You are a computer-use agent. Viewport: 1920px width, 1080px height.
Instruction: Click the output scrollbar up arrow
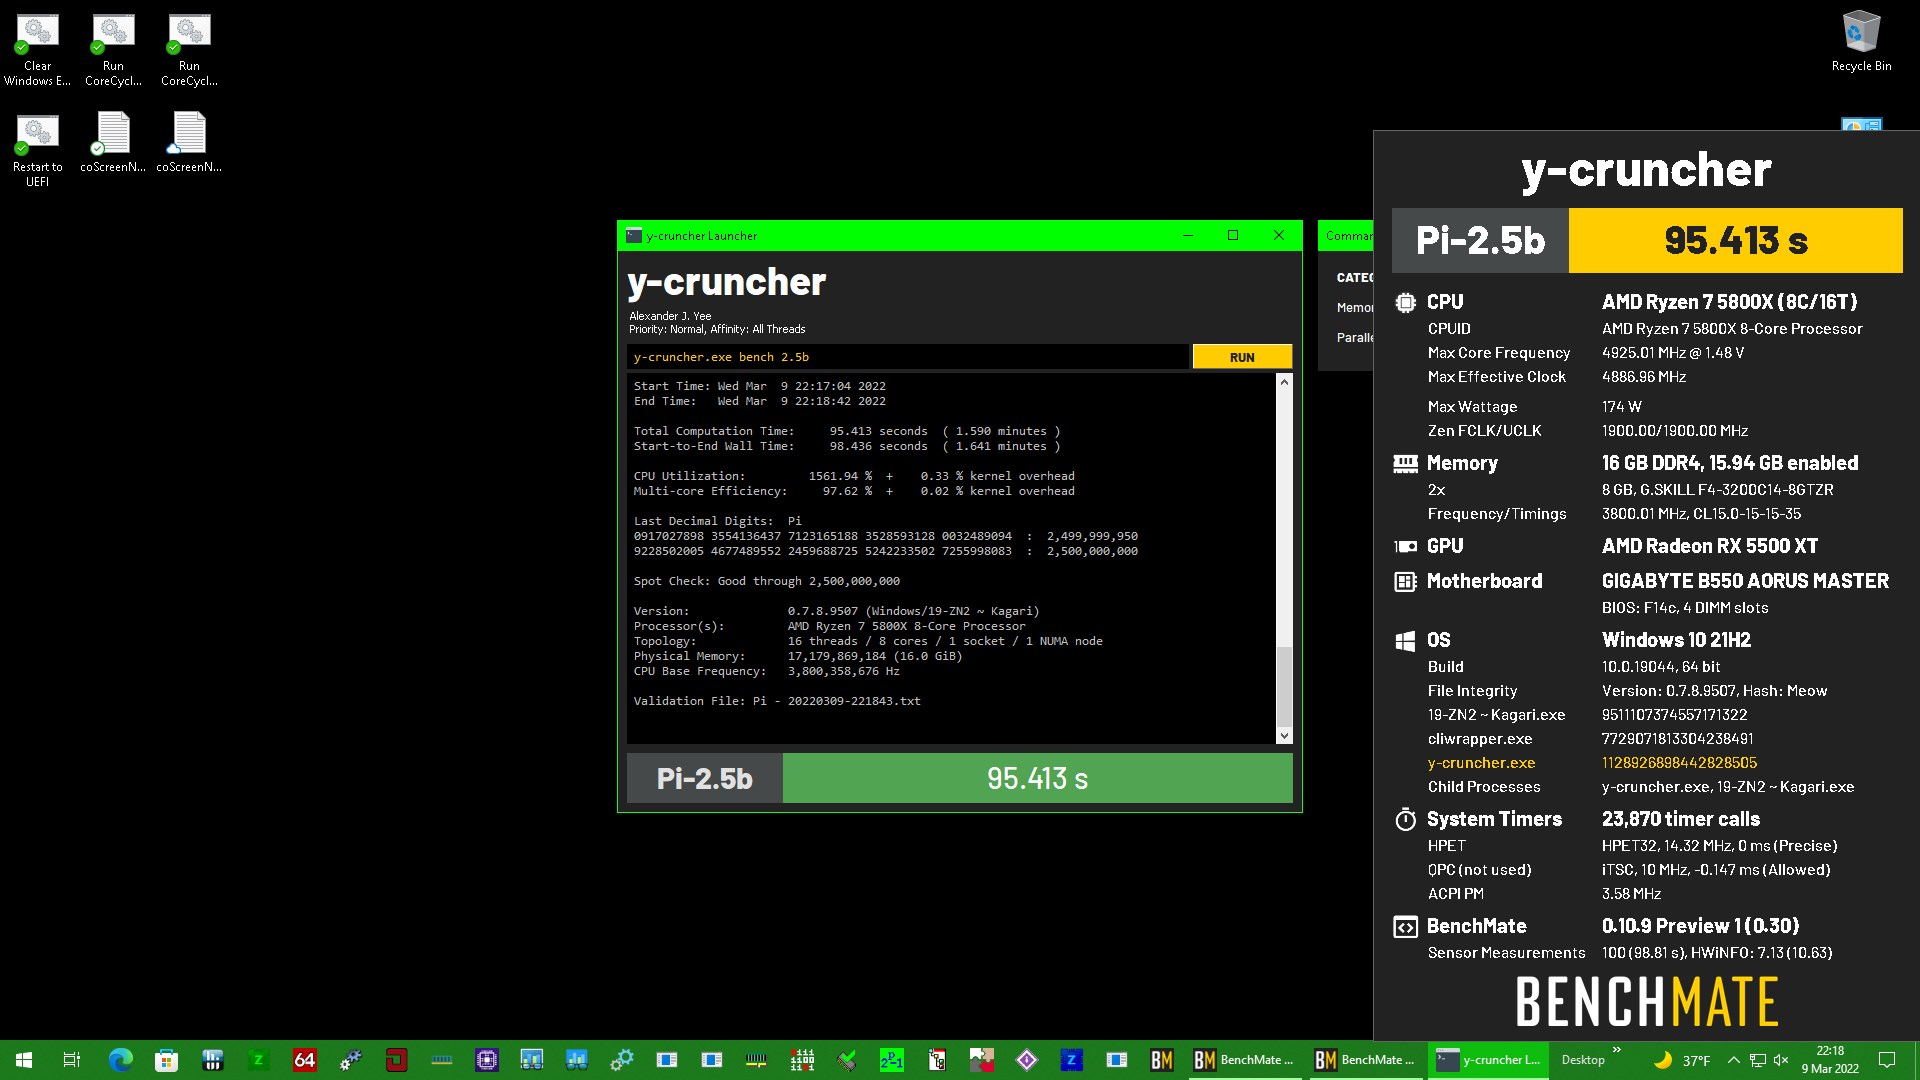point(1284,382)
